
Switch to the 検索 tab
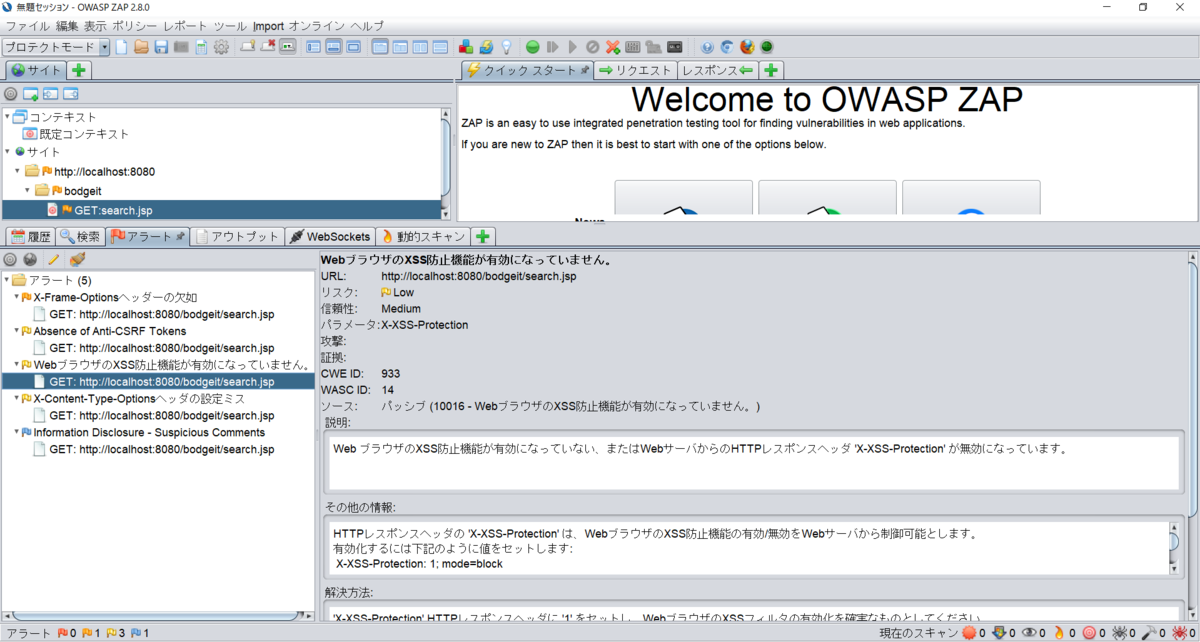pyautogui.click(x=80, y=237)
